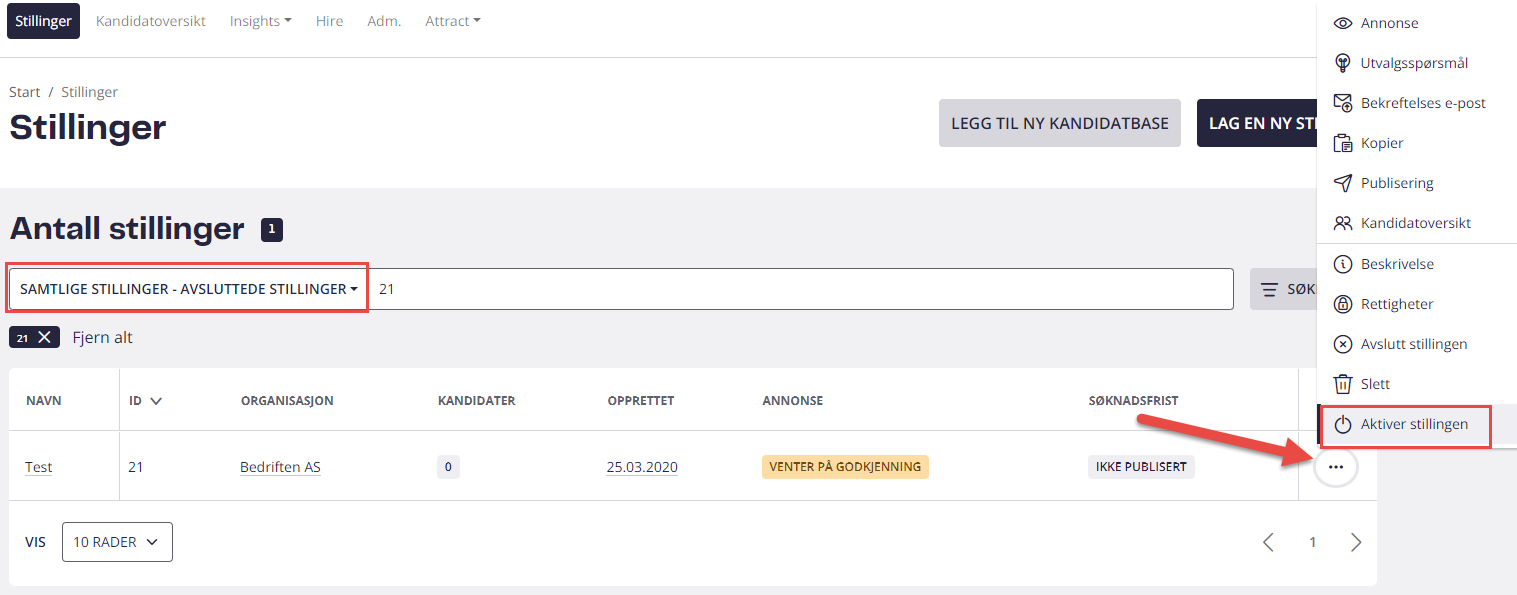Open the 10 rader rows dropdown
Viewport: 1517px width, 595px height.
pyautogui.click(x=117, y=542)
